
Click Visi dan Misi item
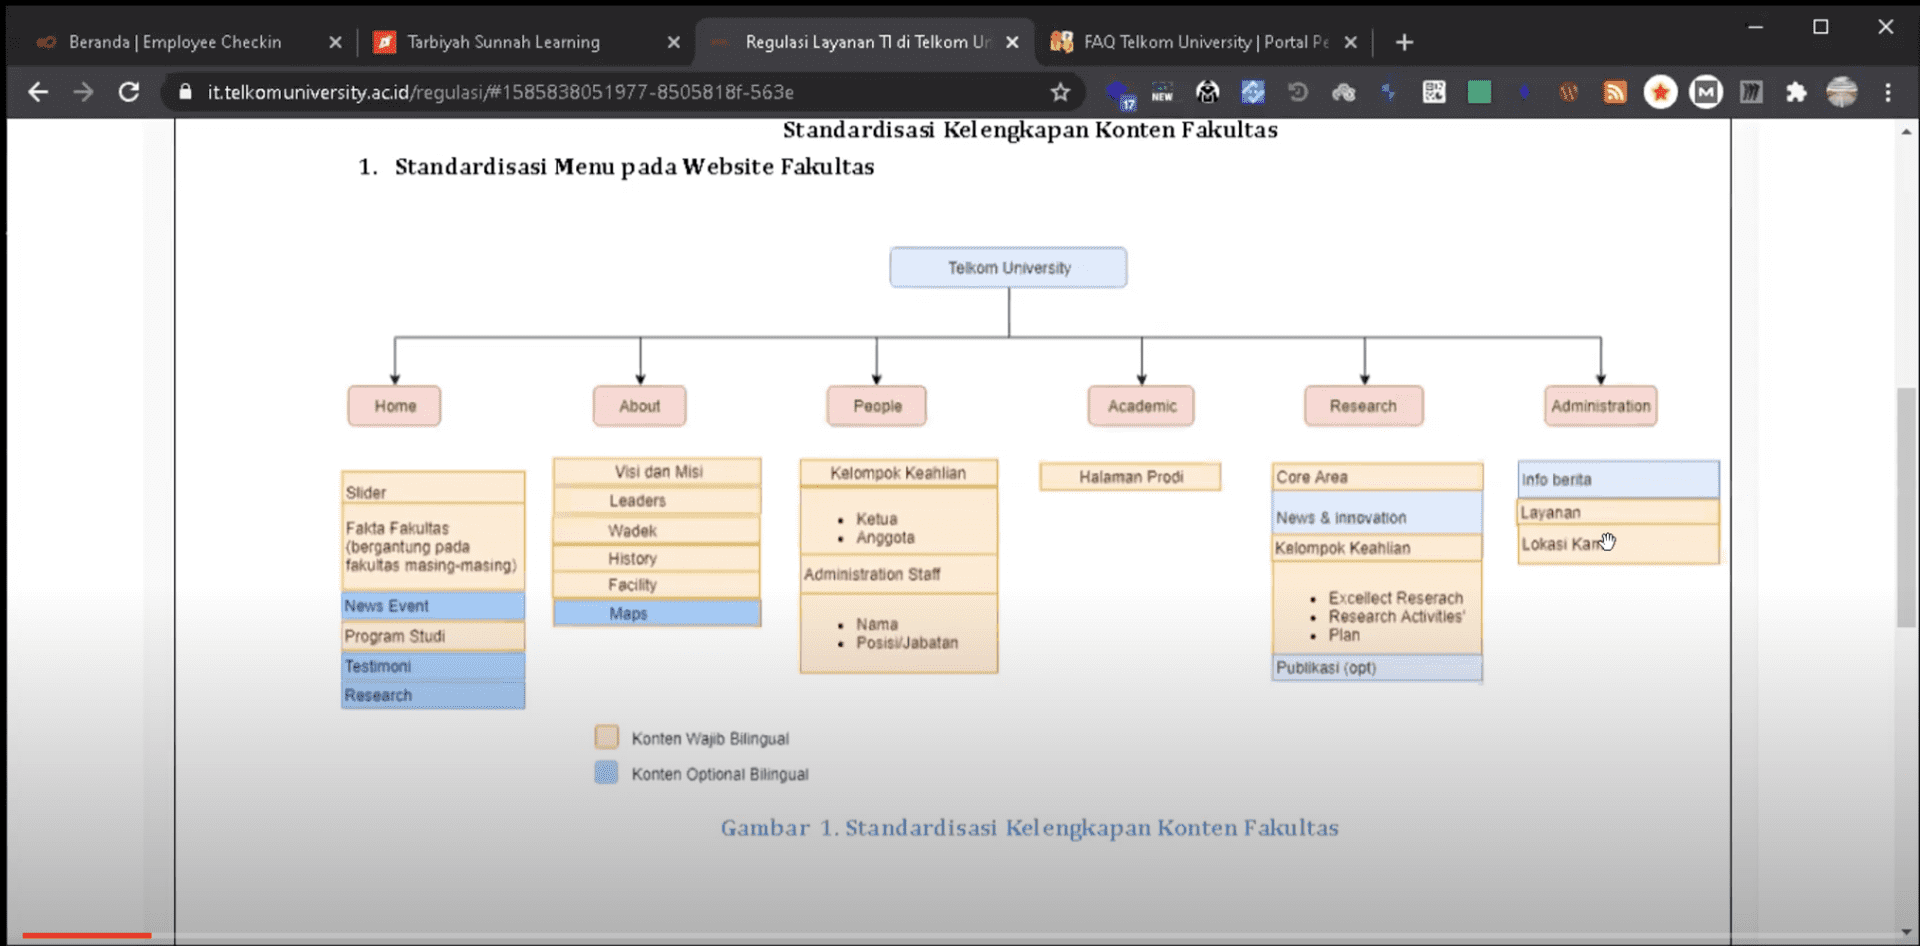(657, 472)
